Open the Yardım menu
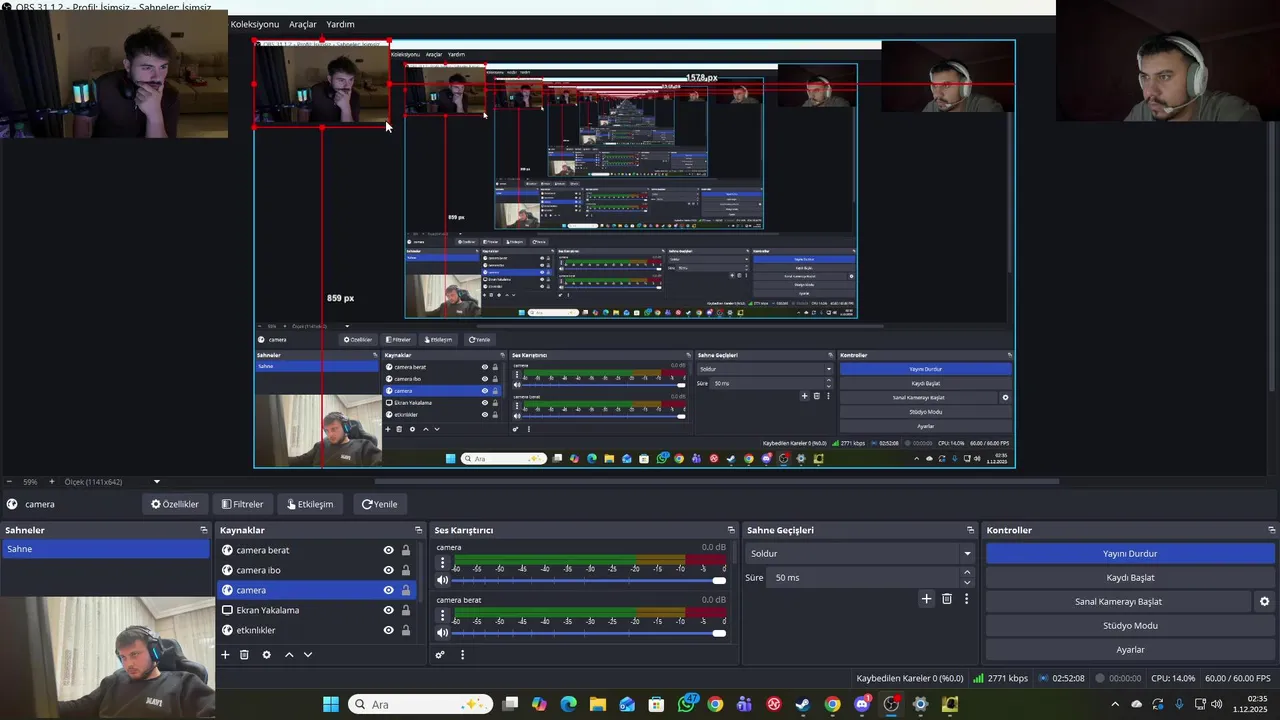This screenshot has height=720, width=1280. click(340, 24)
